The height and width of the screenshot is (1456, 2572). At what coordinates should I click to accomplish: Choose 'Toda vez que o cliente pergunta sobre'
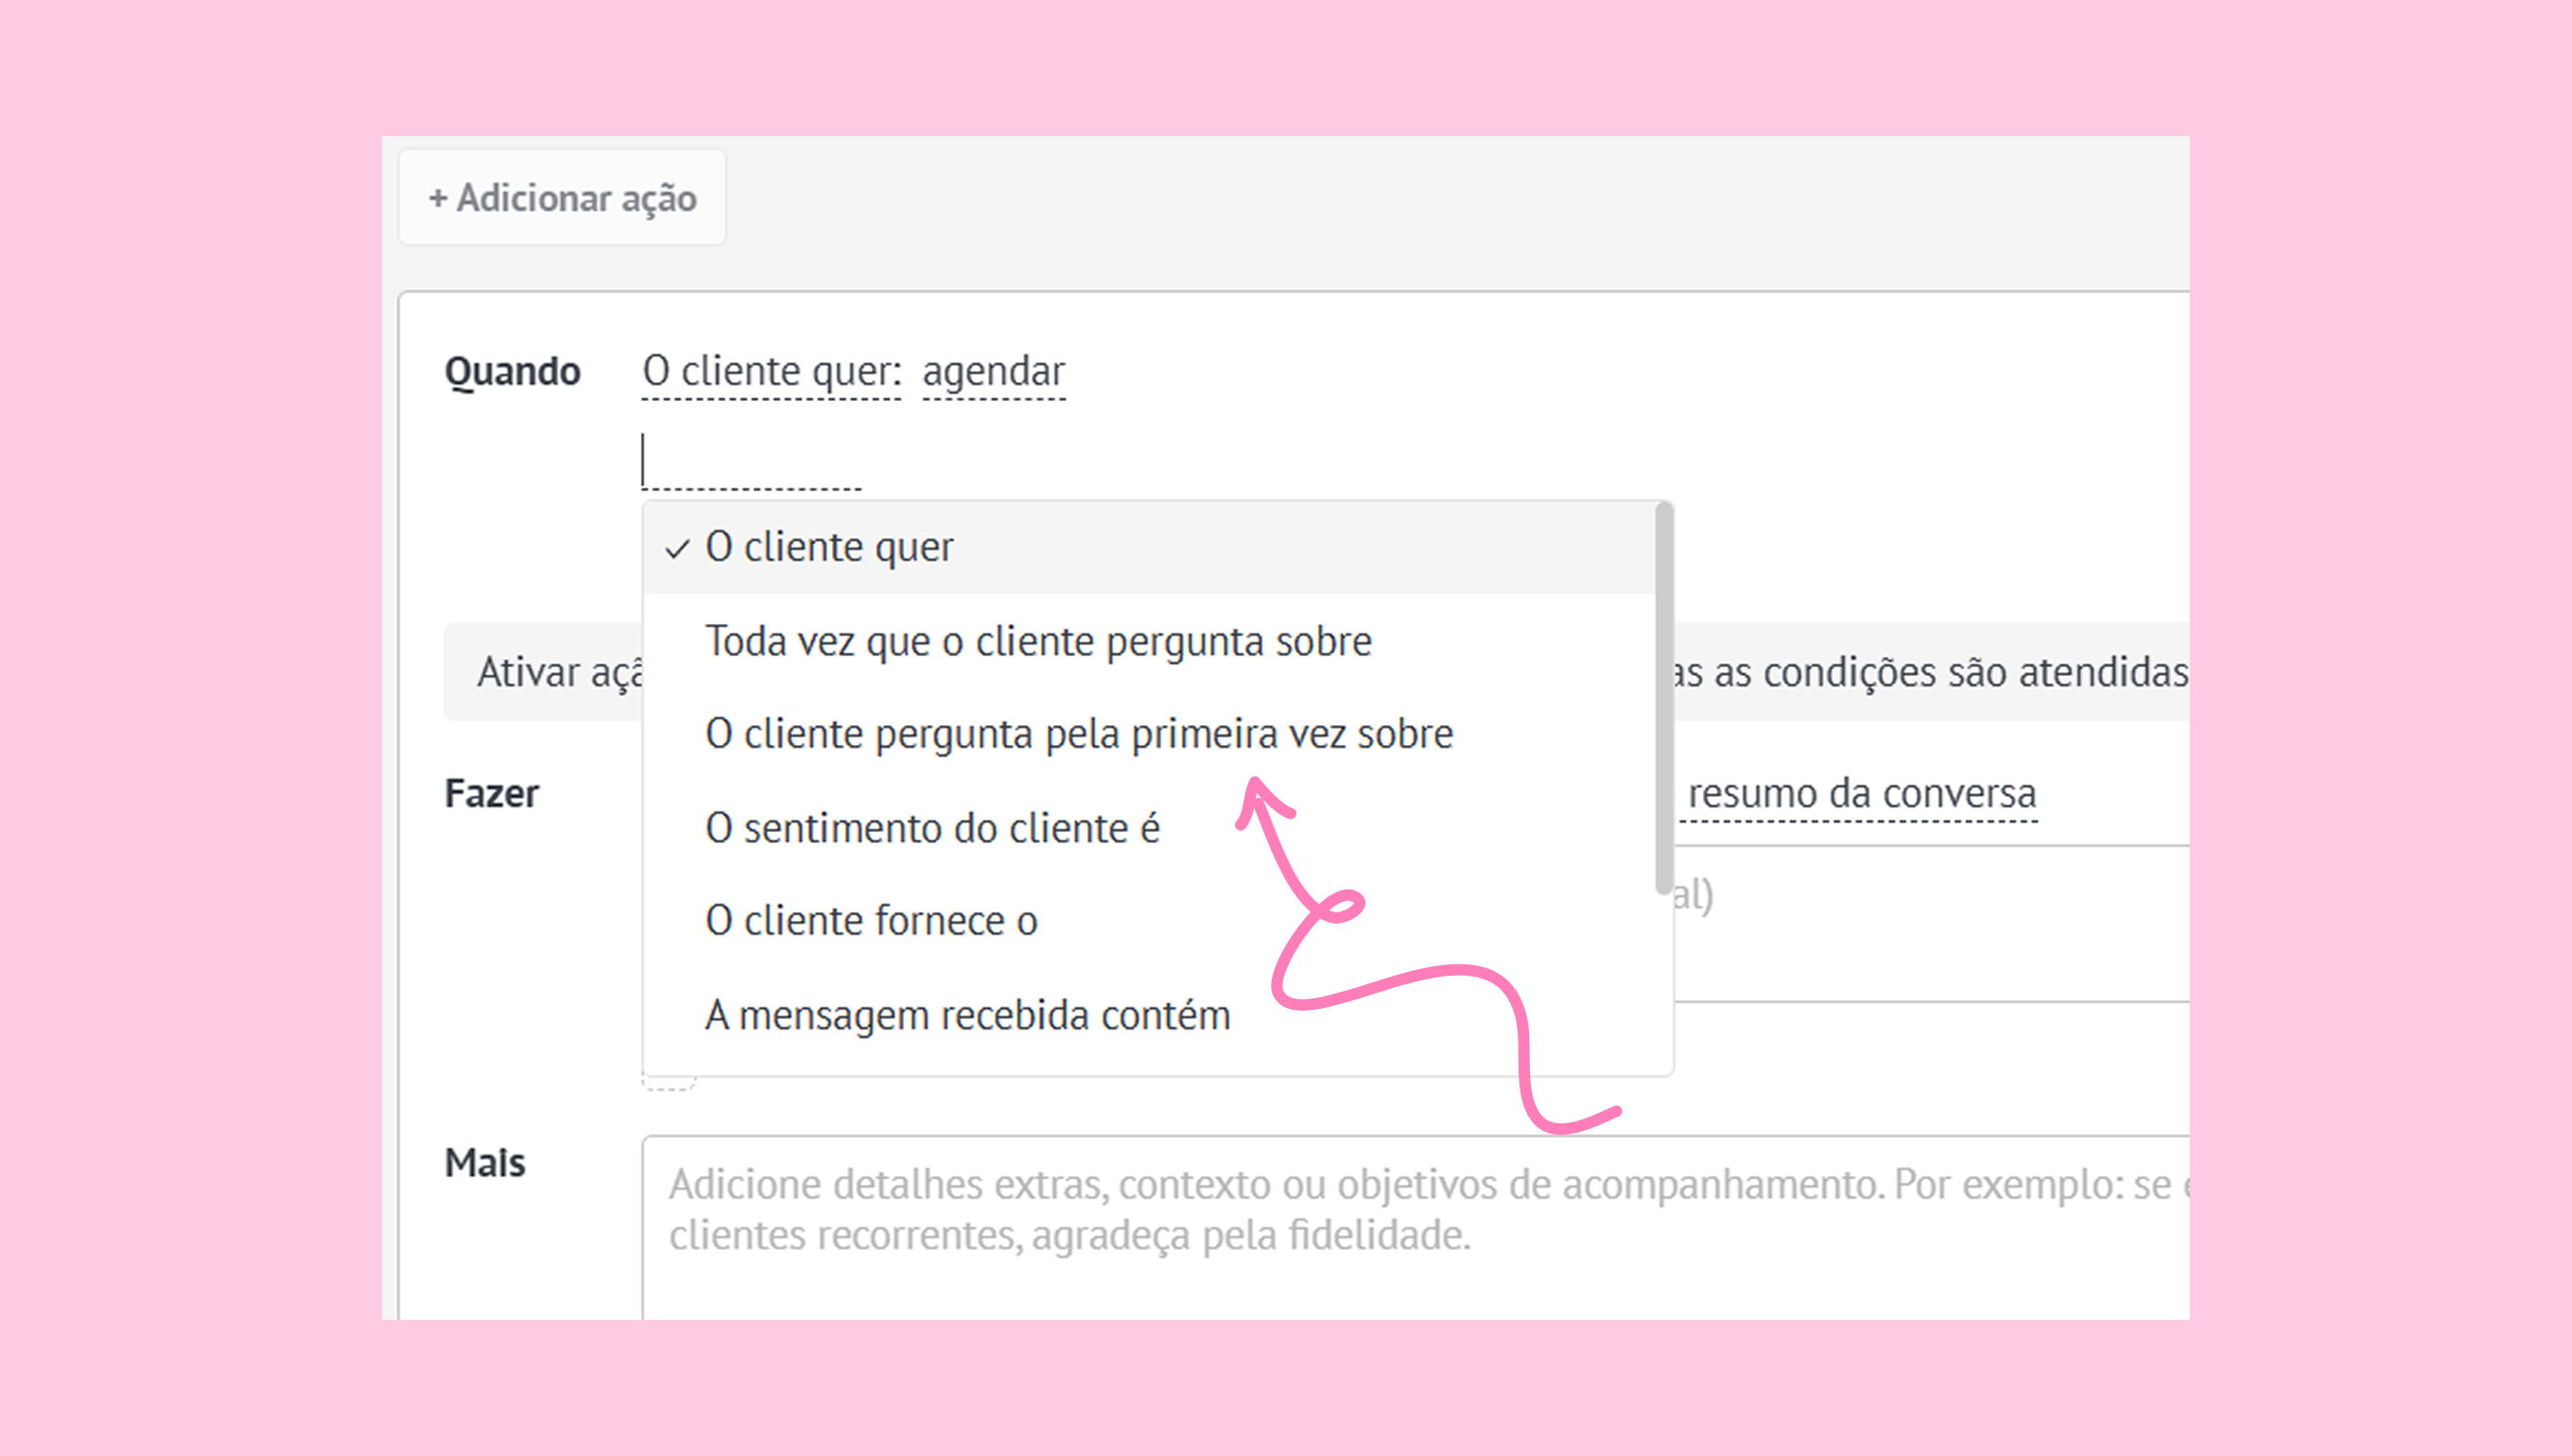1037,642
